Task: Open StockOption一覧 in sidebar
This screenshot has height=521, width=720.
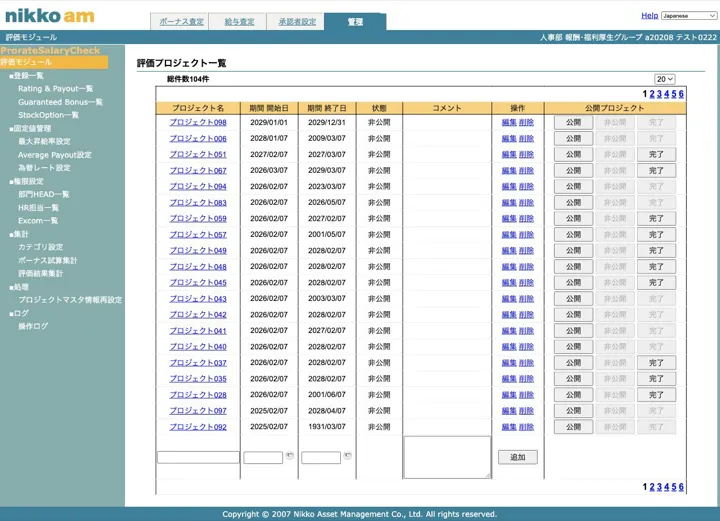Action: [x=48, y=115]
